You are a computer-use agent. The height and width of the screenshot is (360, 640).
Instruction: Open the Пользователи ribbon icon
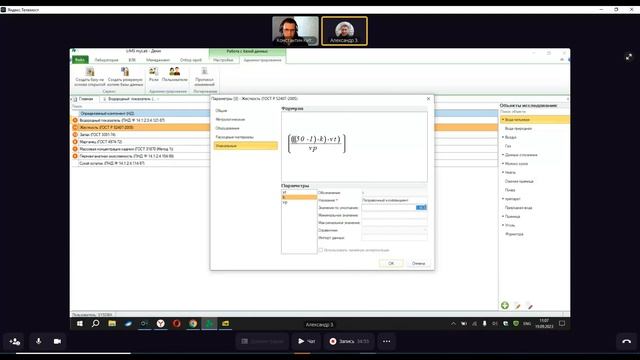(x=175, y=71)
